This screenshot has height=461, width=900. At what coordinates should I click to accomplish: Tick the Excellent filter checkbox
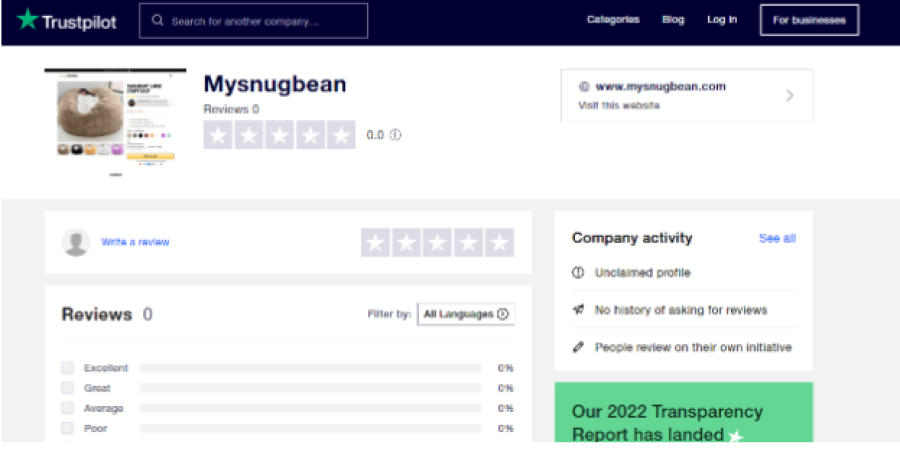pos(68,367)
